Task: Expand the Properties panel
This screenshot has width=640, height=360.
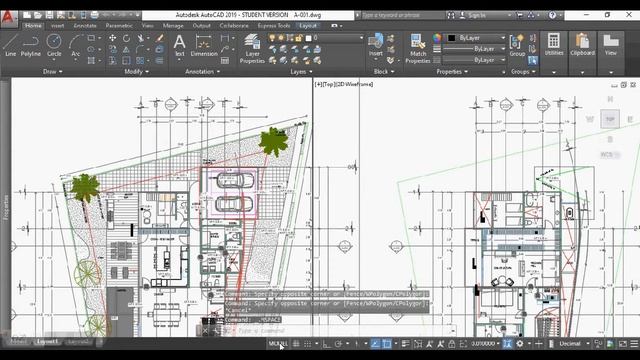Action: coord(452,71)
